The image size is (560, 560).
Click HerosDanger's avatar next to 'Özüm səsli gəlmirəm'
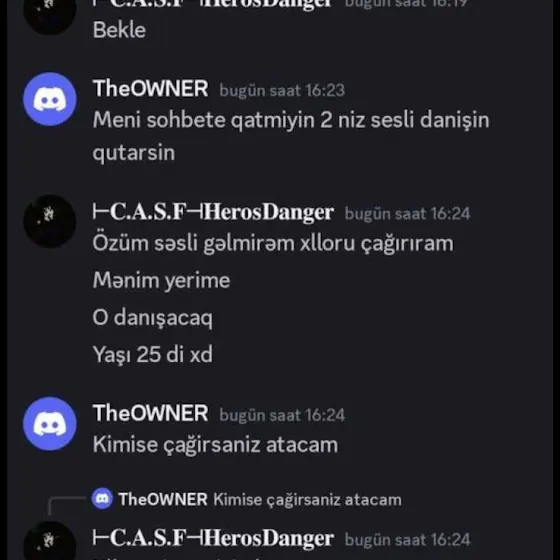pos(50,221)
